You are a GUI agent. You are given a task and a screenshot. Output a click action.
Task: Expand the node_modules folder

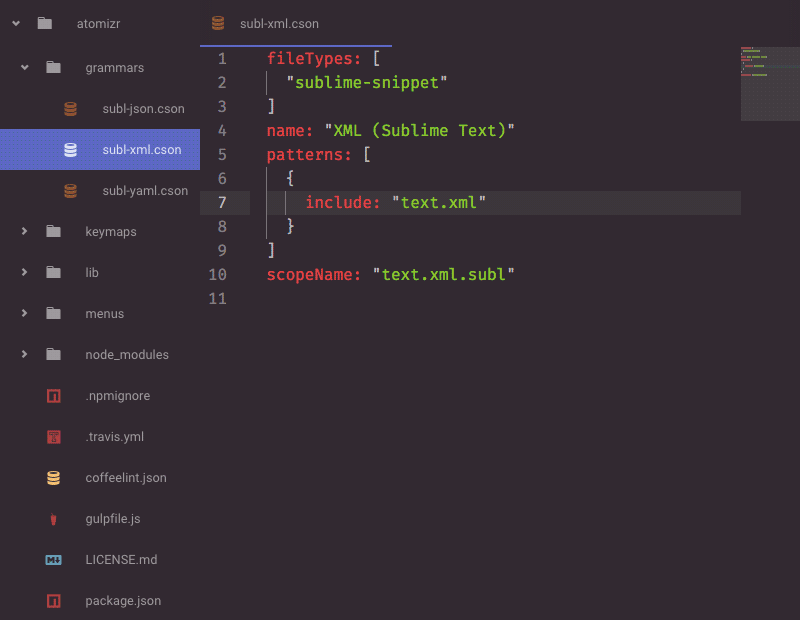(x=23, y=354)
